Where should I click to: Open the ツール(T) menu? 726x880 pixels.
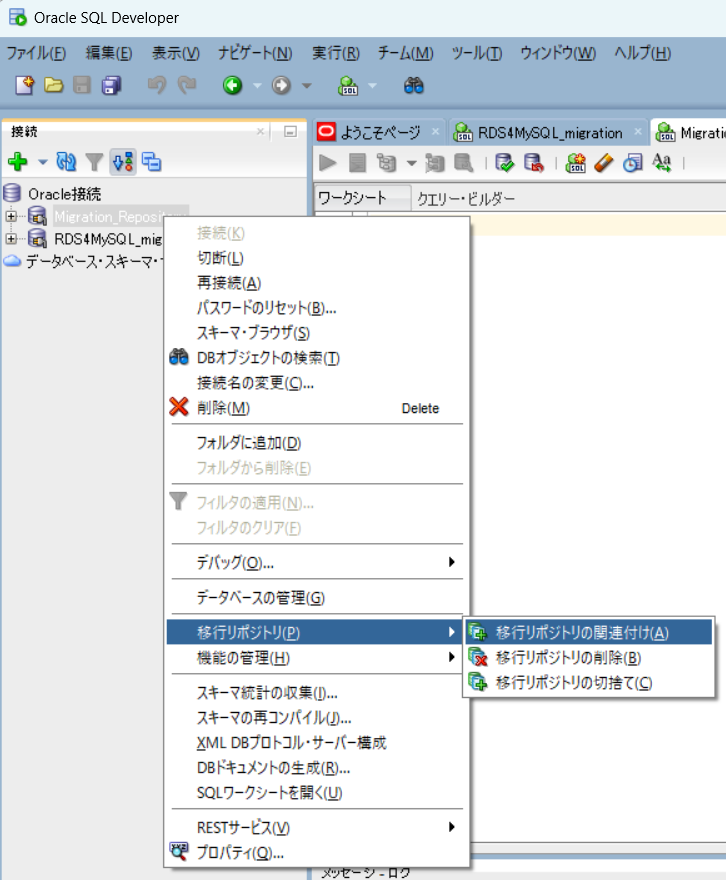476,53
